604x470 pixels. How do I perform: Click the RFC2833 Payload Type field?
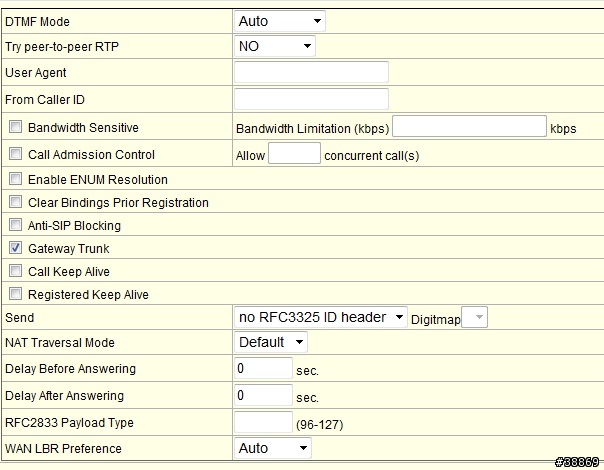pos(263,422)
